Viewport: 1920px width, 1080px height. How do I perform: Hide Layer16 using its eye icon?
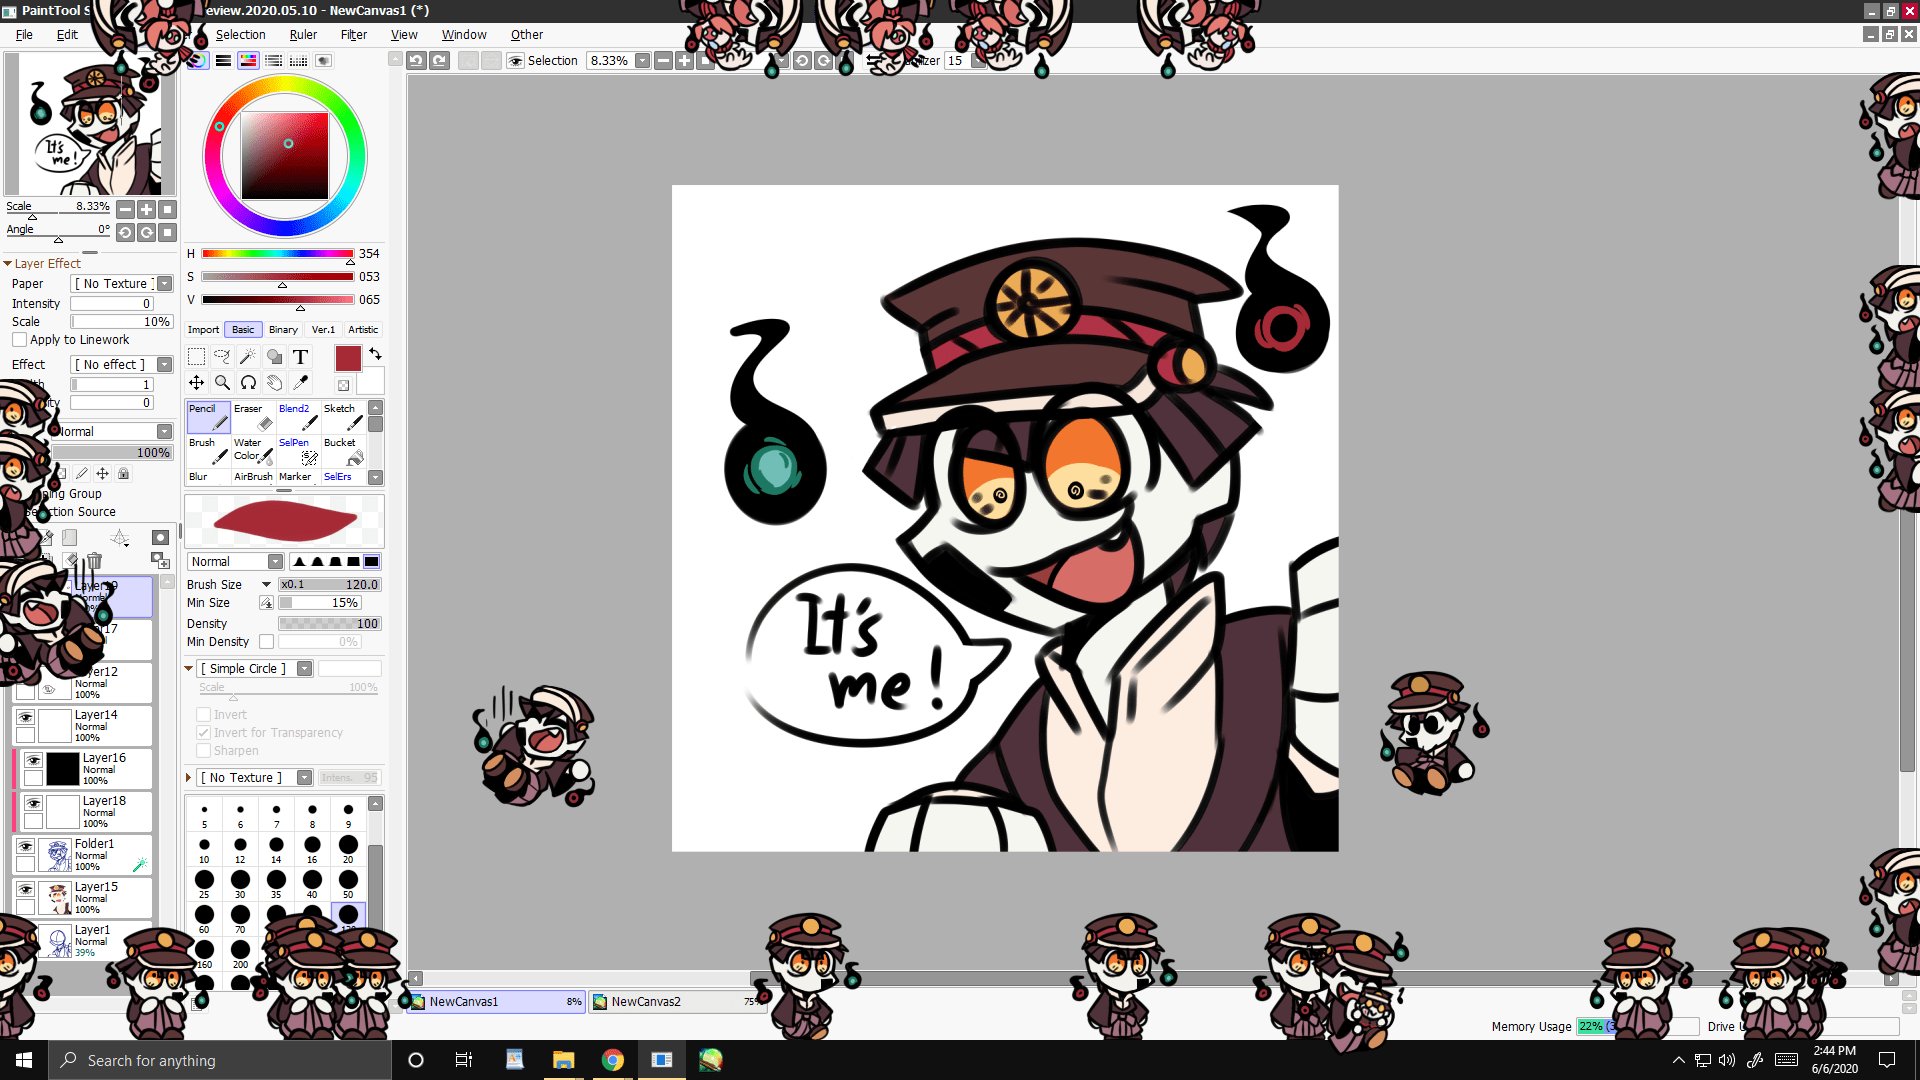[x=33, y=760]
